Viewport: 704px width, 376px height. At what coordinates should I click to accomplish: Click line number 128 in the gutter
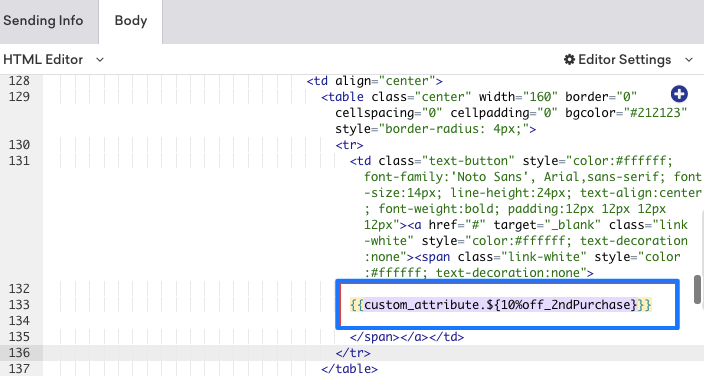coord(19,81)
